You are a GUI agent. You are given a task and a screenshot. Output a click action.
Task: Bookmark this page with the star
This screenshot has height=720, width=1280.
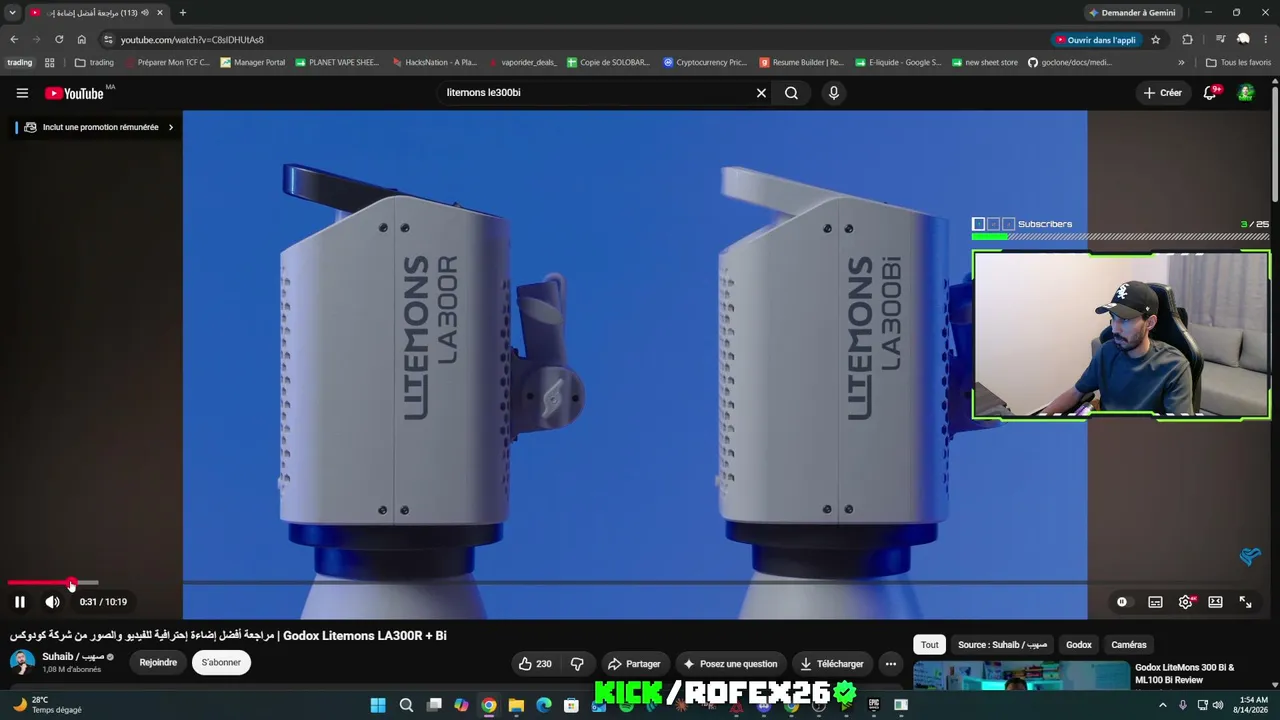click(x=1156, y=40)
